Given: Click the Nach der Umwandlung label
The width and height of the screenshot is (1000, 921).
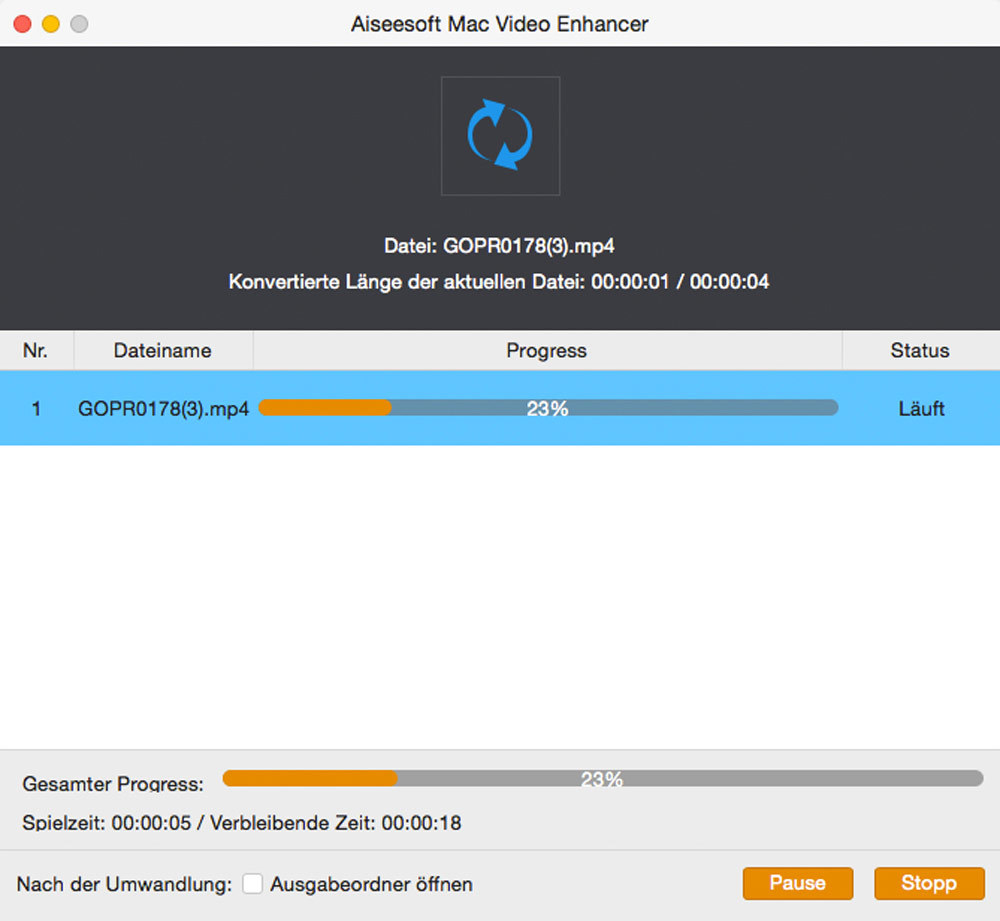Looking at the screenshot, I should point(124,884).
